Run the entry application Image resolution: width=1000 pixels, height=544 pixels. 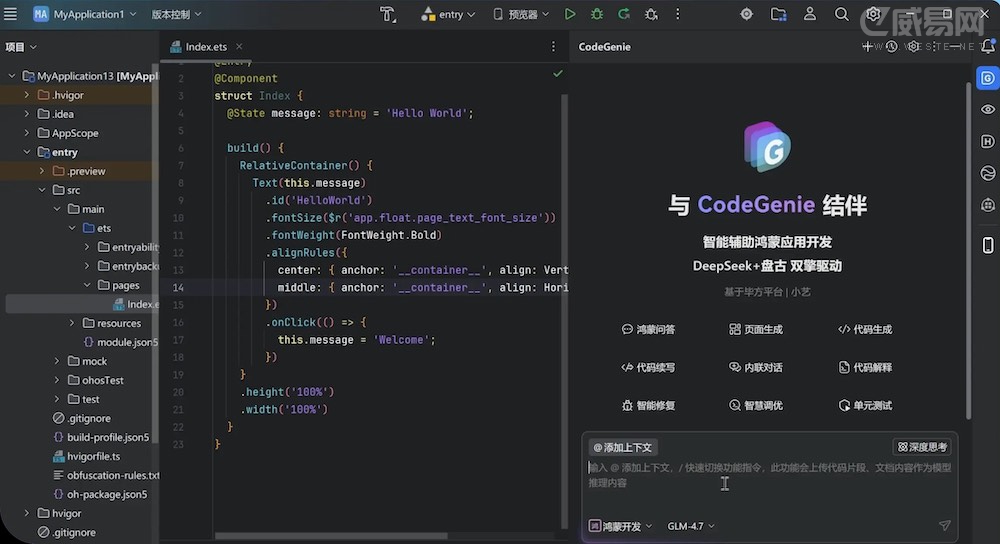tap(570, 14)
